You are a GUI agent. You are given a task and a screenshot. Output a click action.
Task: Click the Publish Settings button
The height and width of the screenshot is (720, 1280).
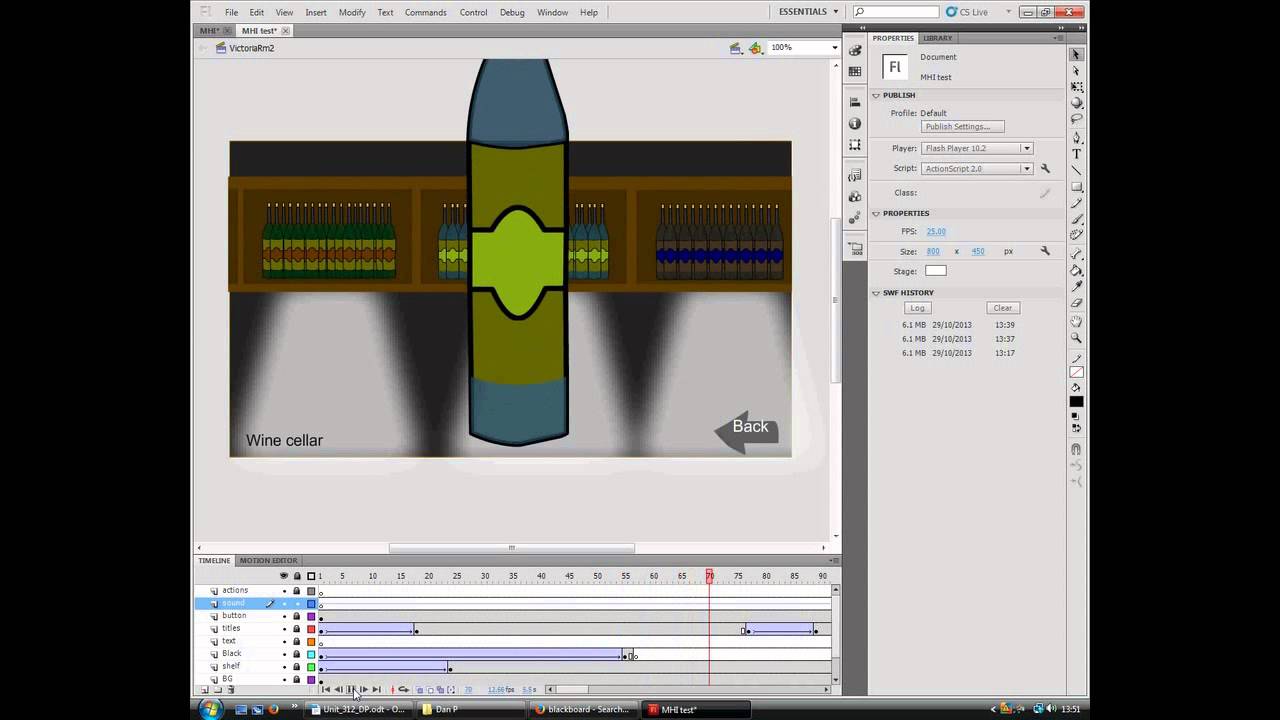coord(962,127)
